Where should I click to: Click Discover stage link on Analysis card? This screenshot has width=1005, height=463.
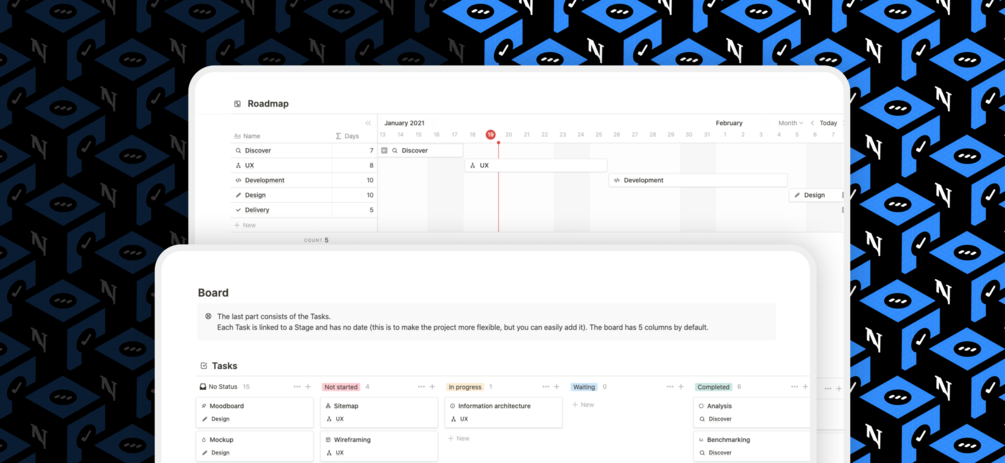[x=716, y=419]
